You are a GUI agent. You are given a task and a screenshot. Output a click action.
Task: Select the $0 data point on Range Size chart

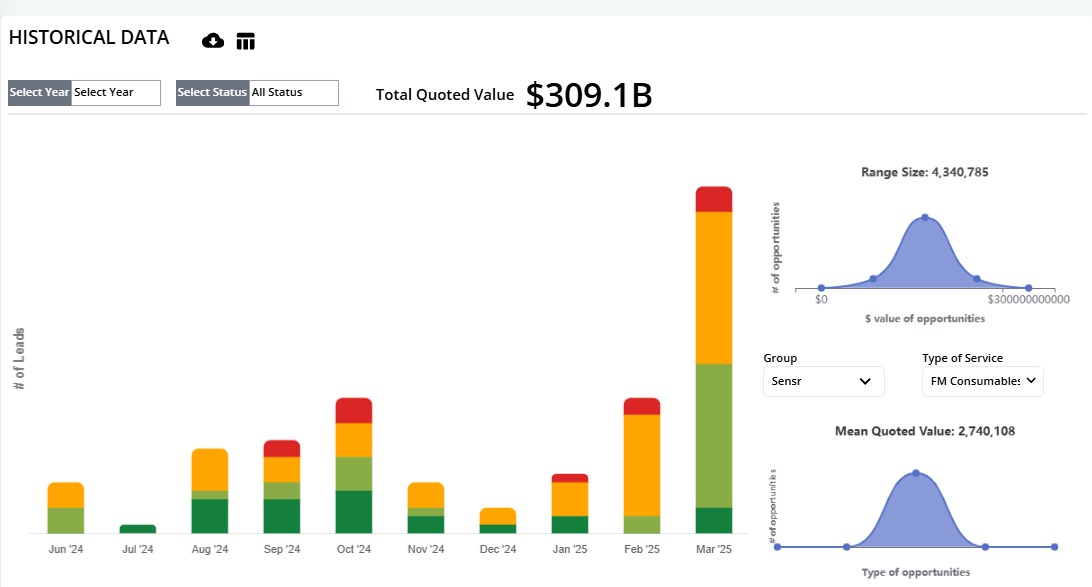point(821,288)
